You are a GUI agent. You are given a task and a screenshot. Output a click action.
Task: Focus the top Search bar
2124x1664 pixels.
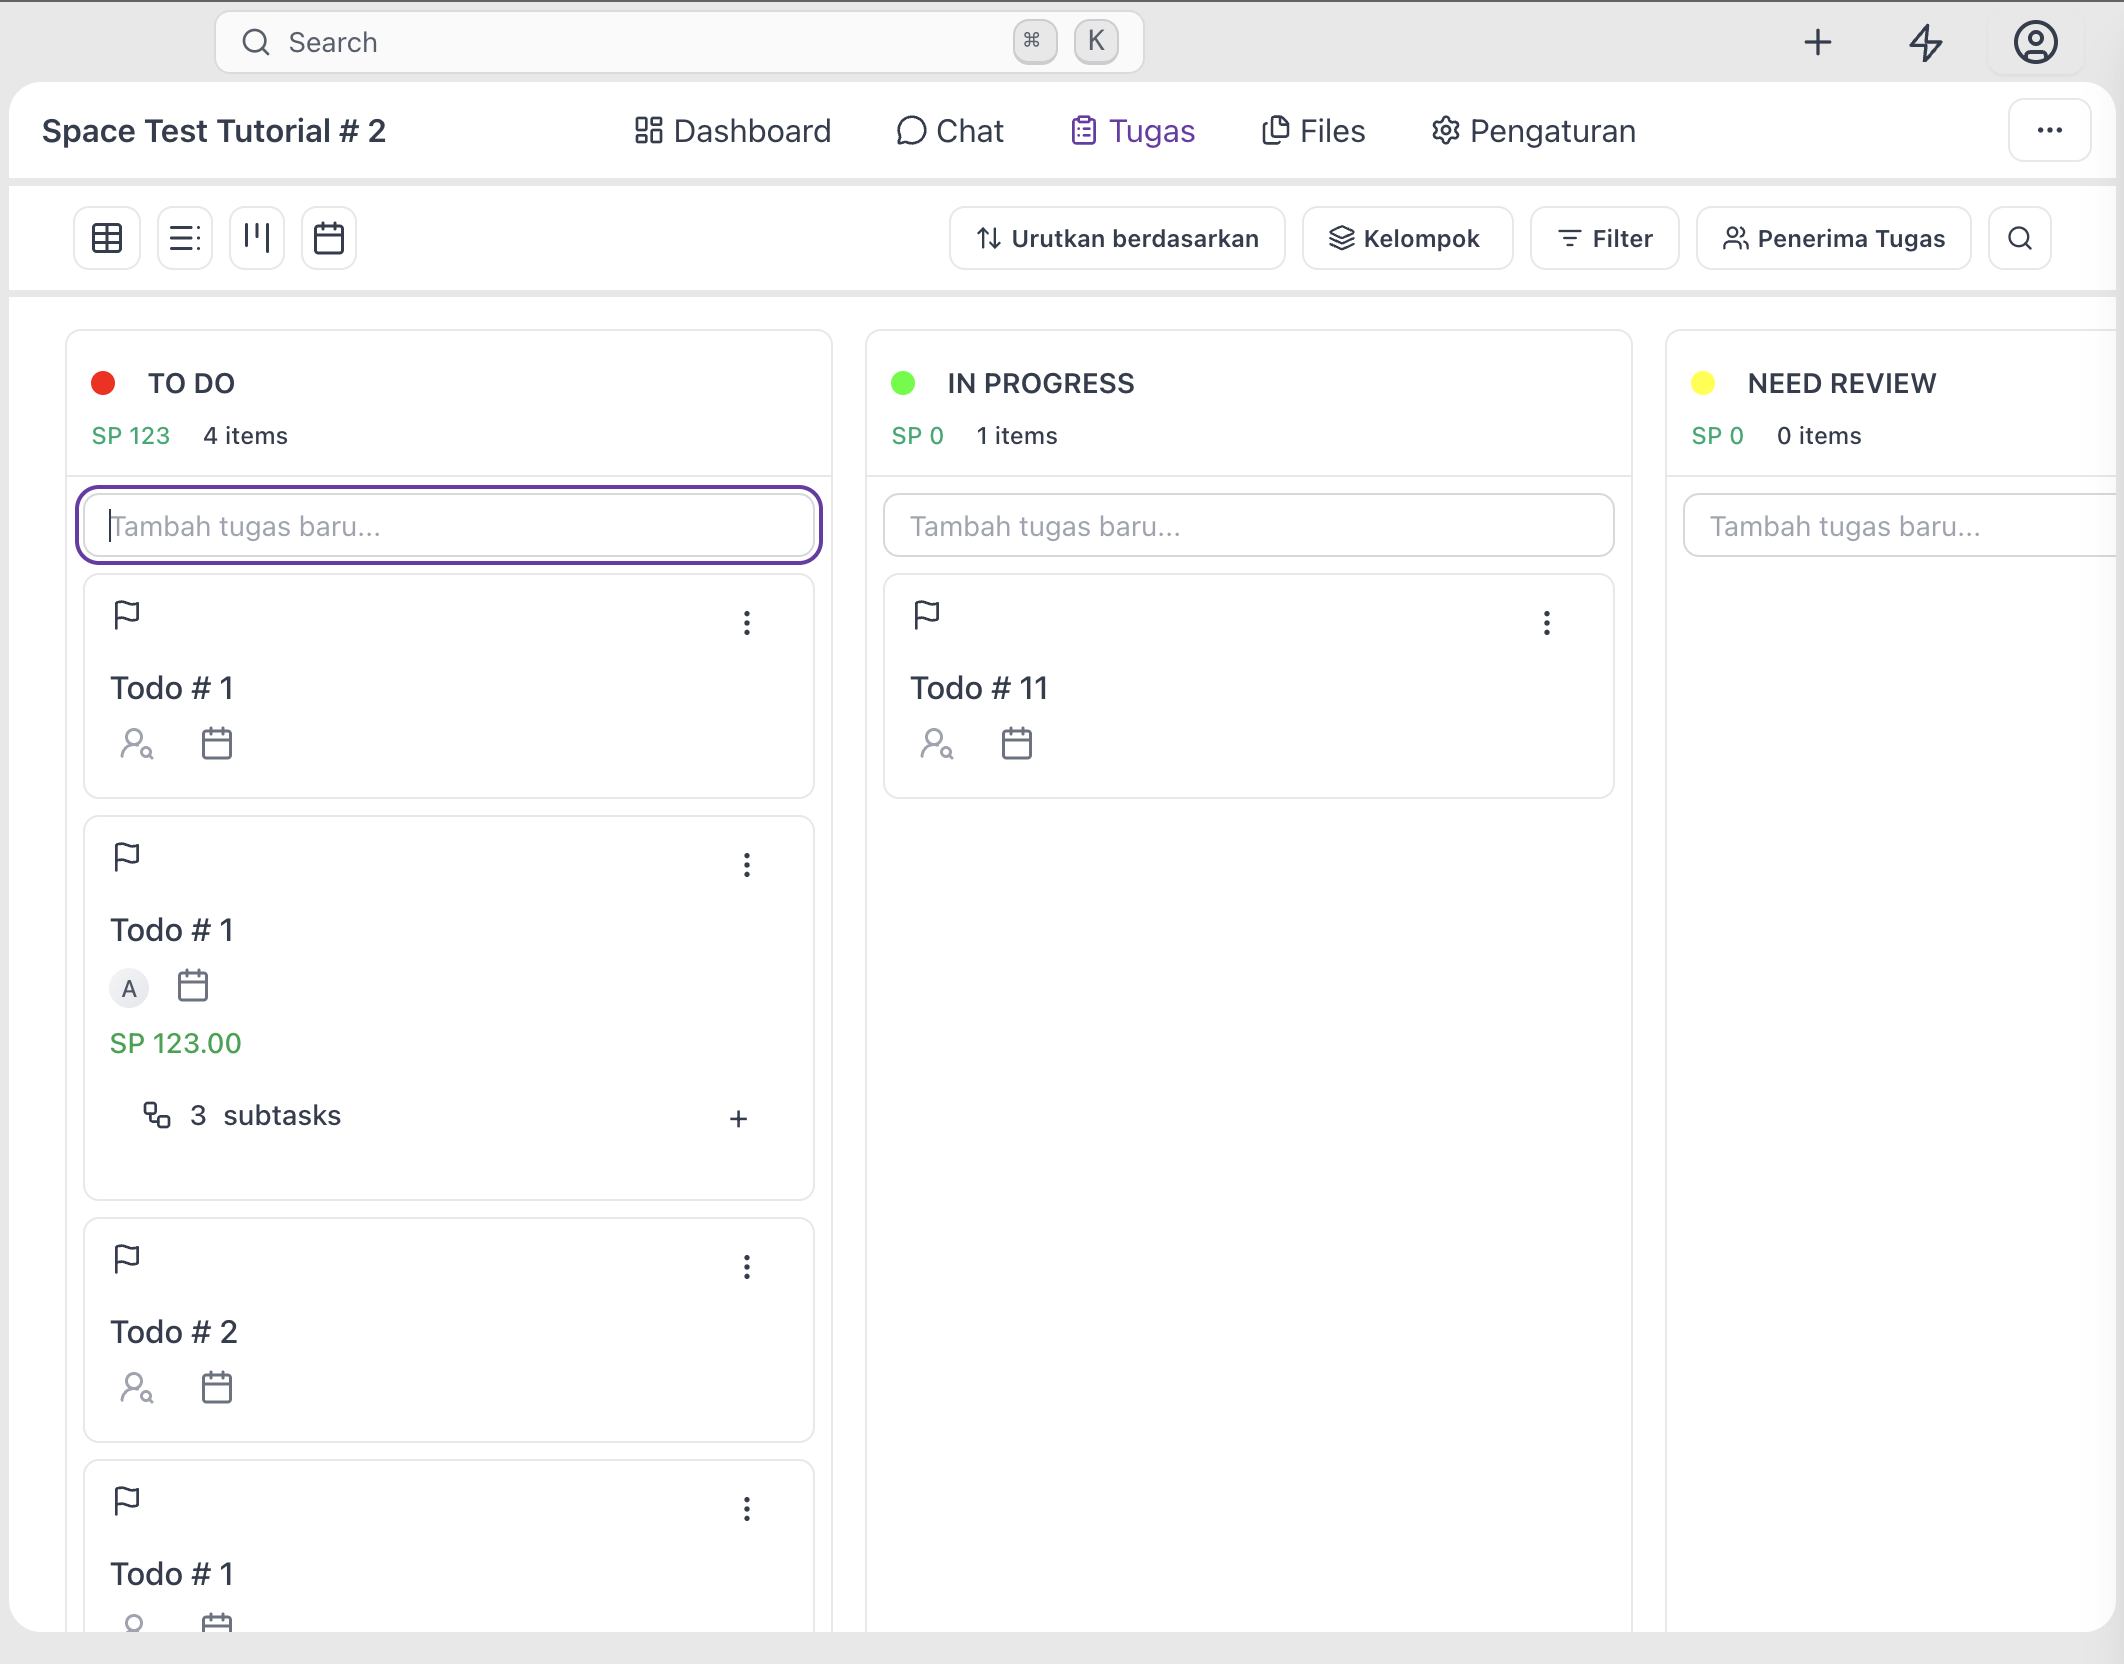679,42
